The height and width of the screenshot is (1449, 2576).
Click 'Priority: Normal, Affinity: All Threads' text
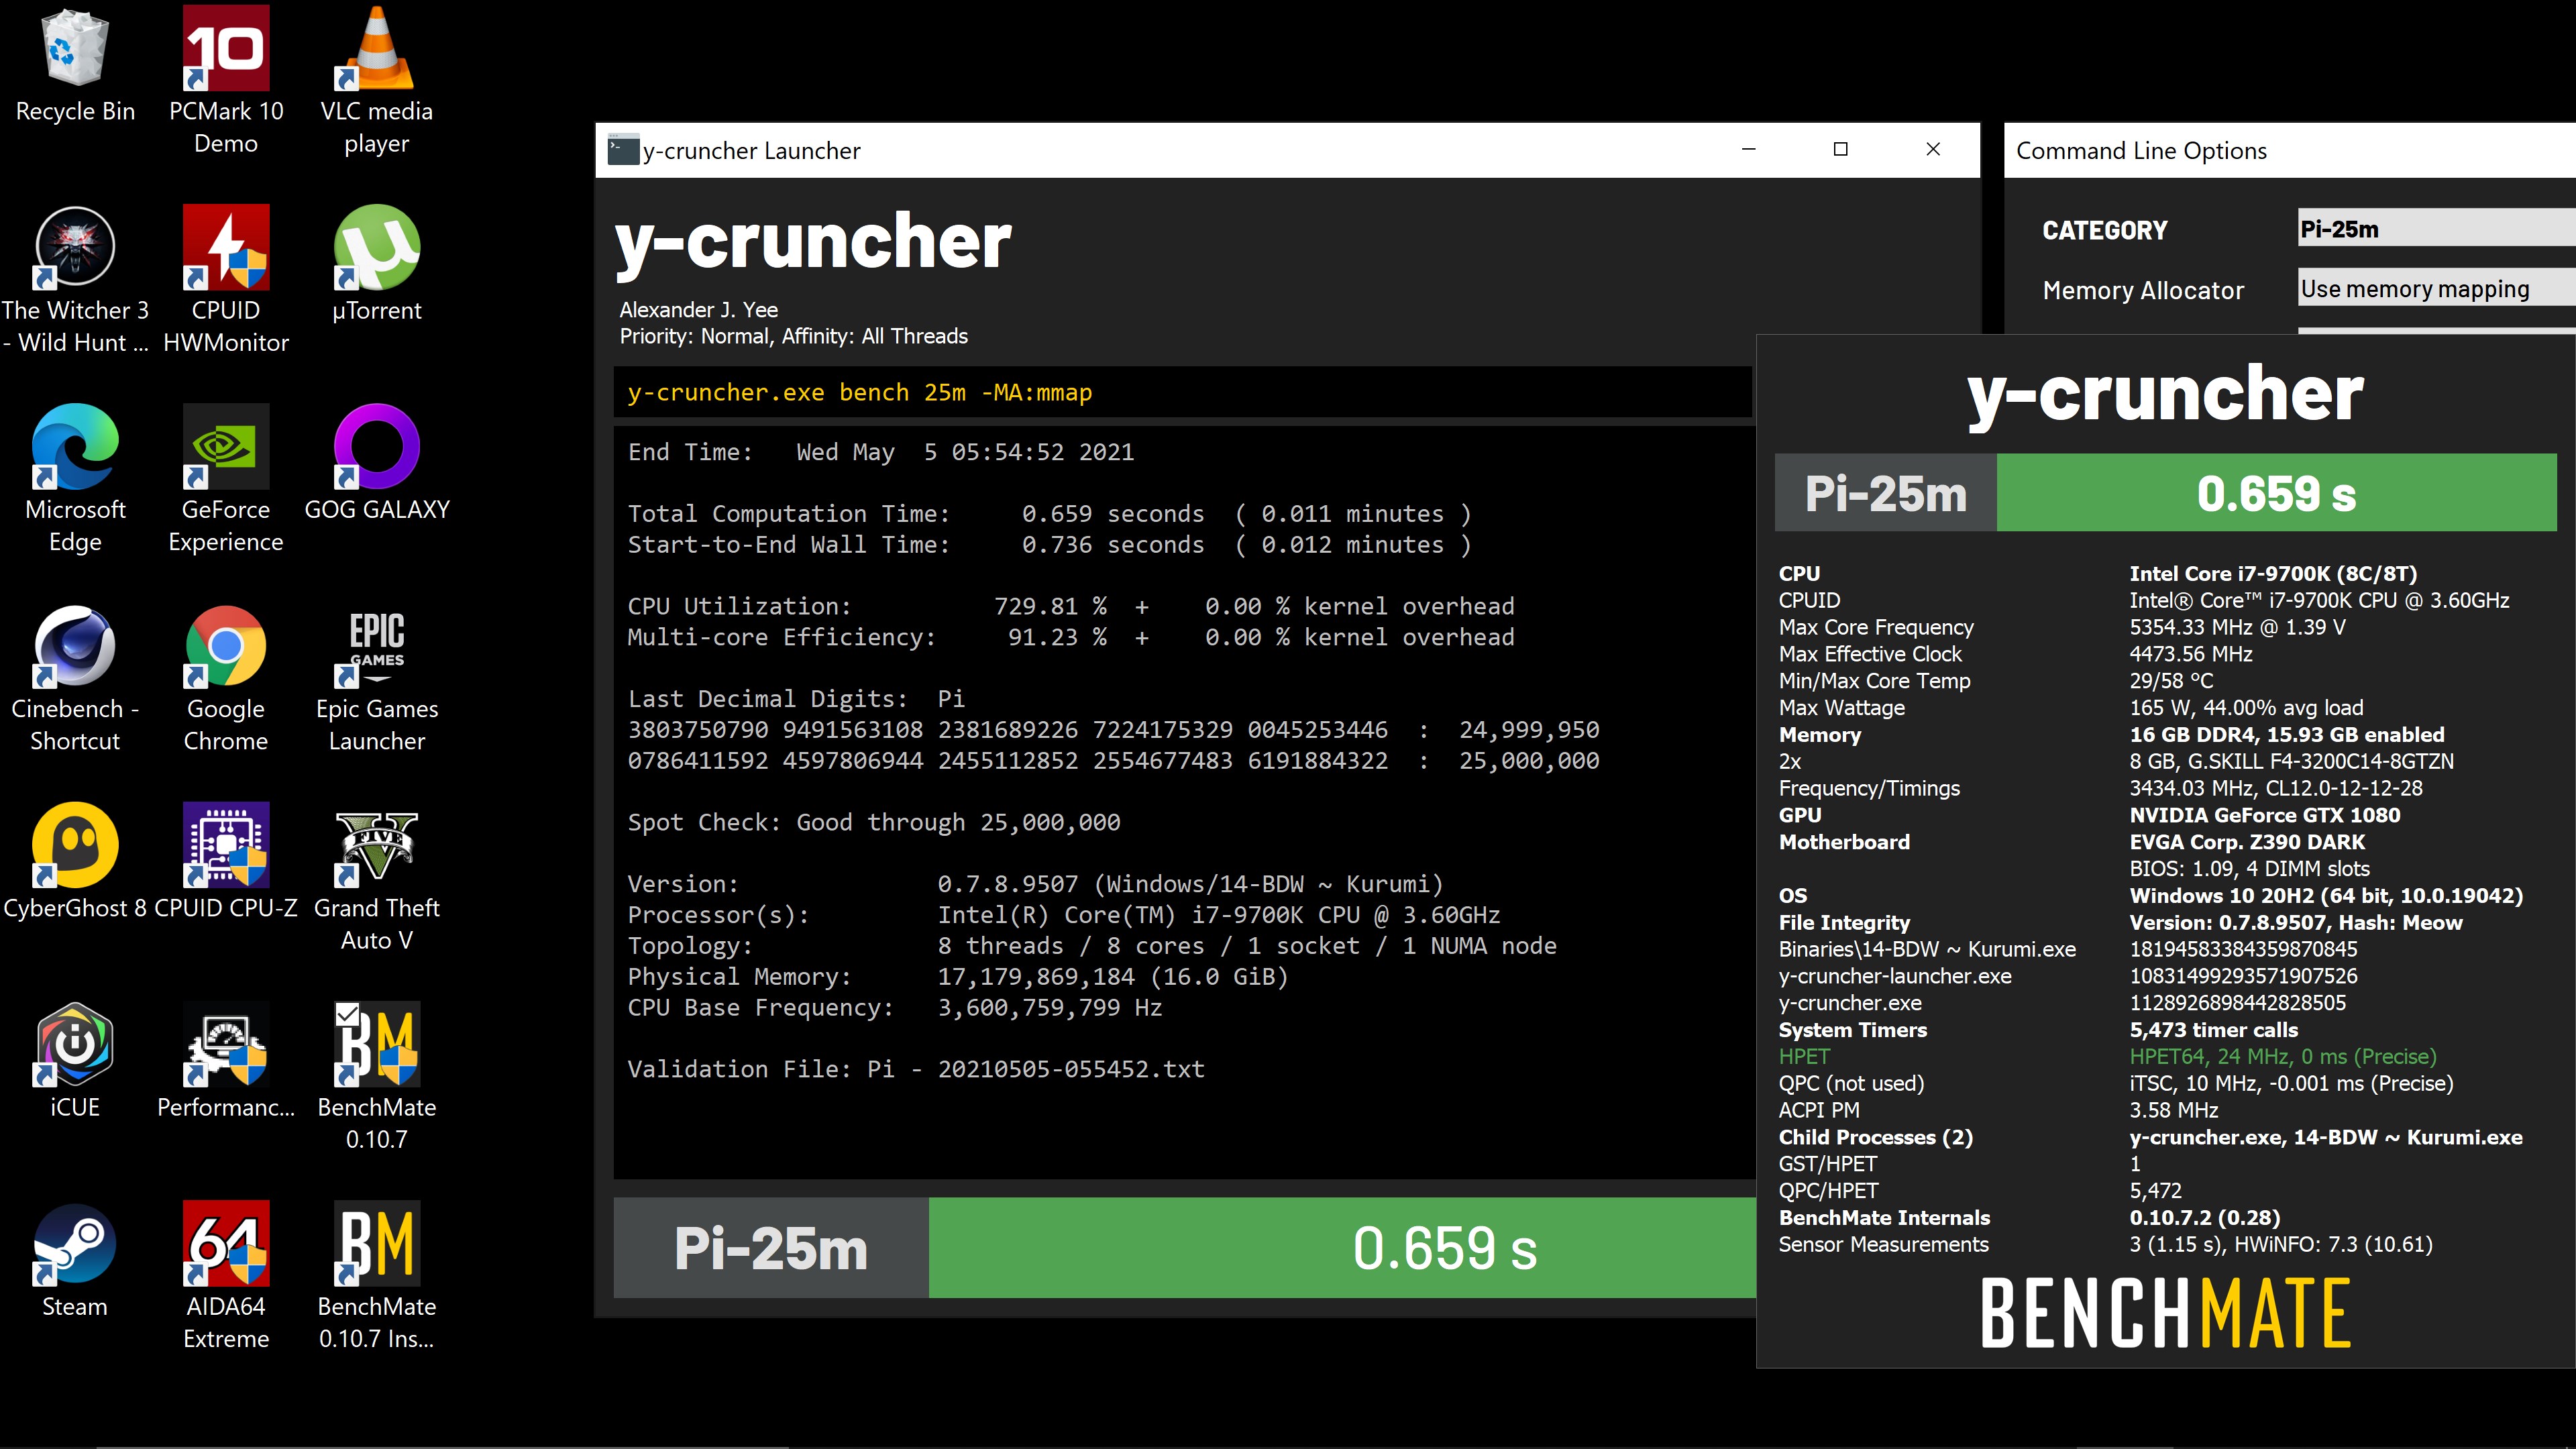pyautogui.click(x=794, y=336)
